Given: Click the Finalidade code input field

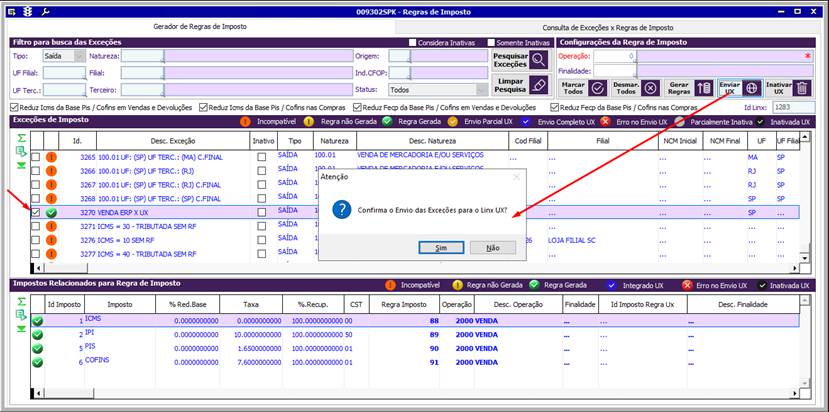Looking at the screenshot, I should (614, 70).
